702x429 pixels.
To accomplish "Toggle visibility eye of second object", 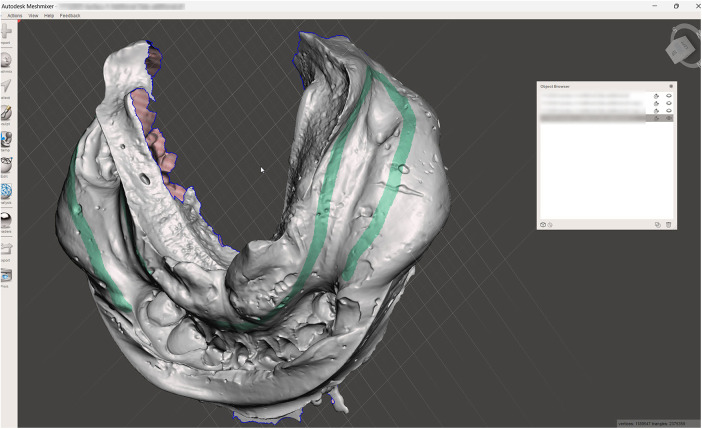I will click(x=669, y=103).
